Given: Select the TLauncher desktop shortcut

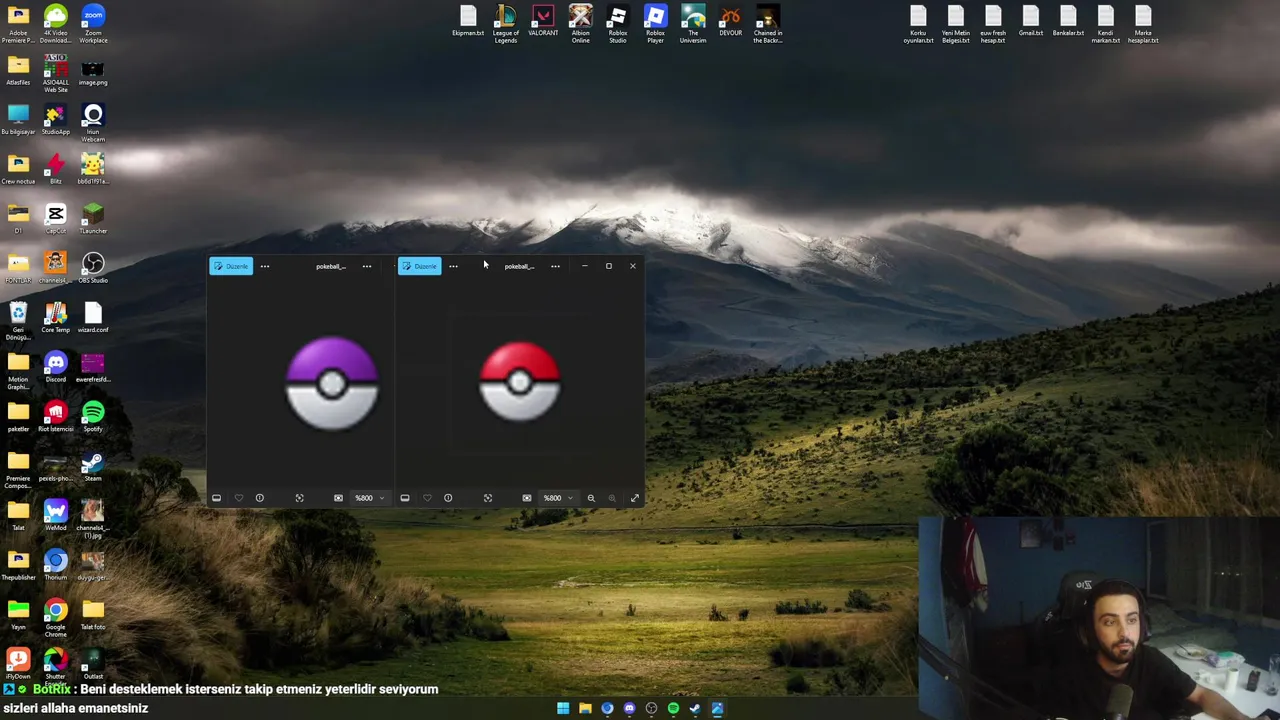Looking at the screenshot, I should pos(93,218).
